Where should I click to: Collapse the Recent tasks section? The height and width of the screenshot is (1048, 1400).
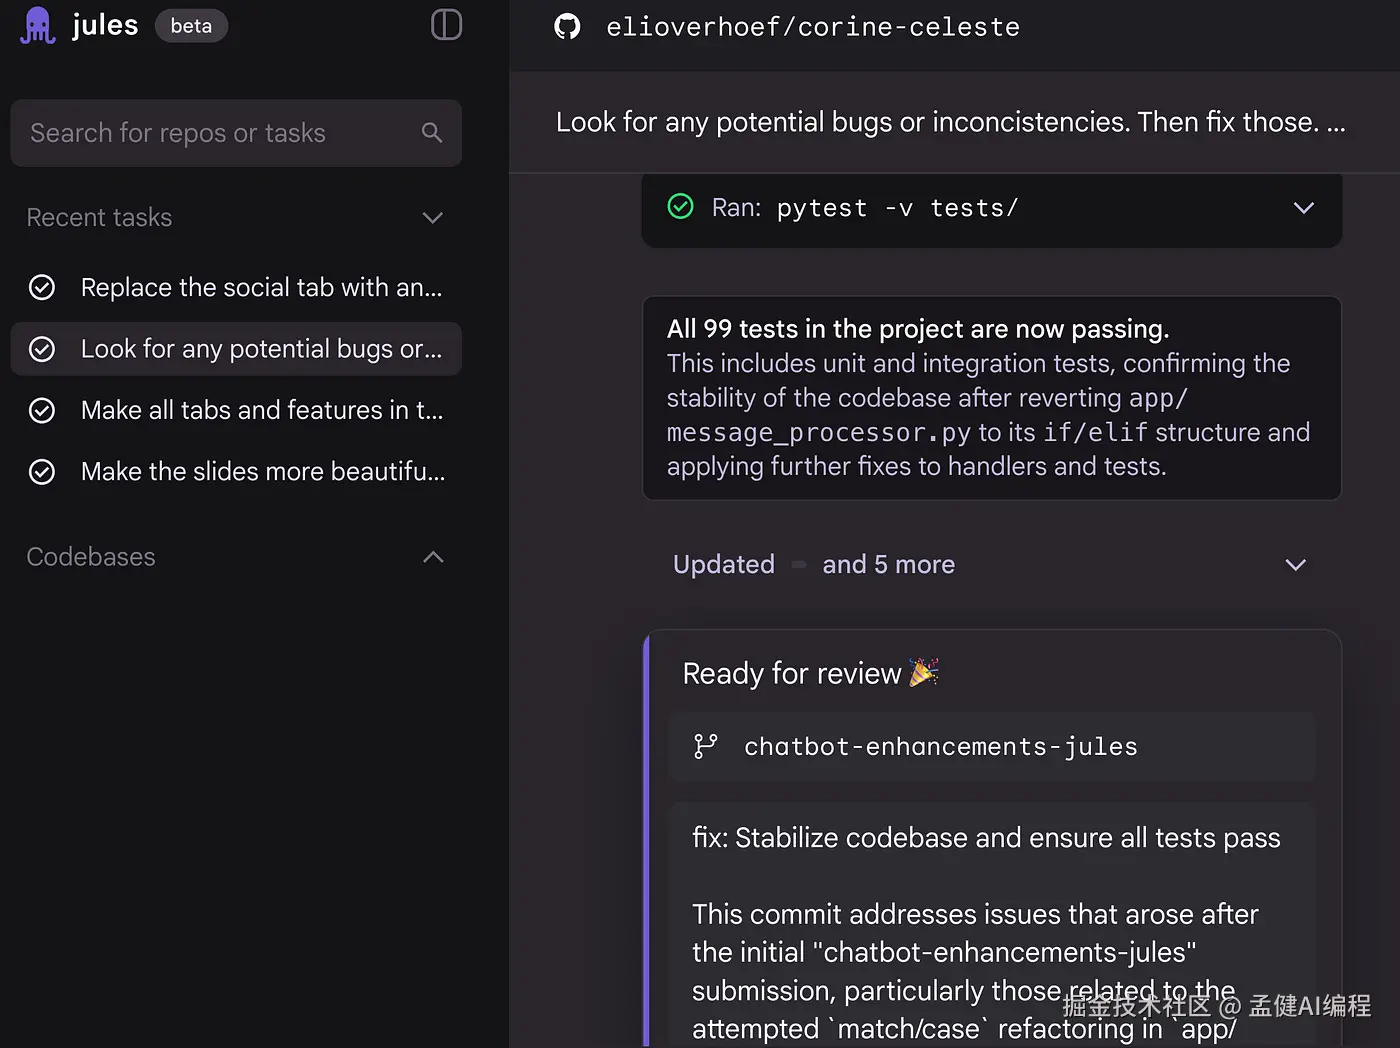[x=432, y=218]
